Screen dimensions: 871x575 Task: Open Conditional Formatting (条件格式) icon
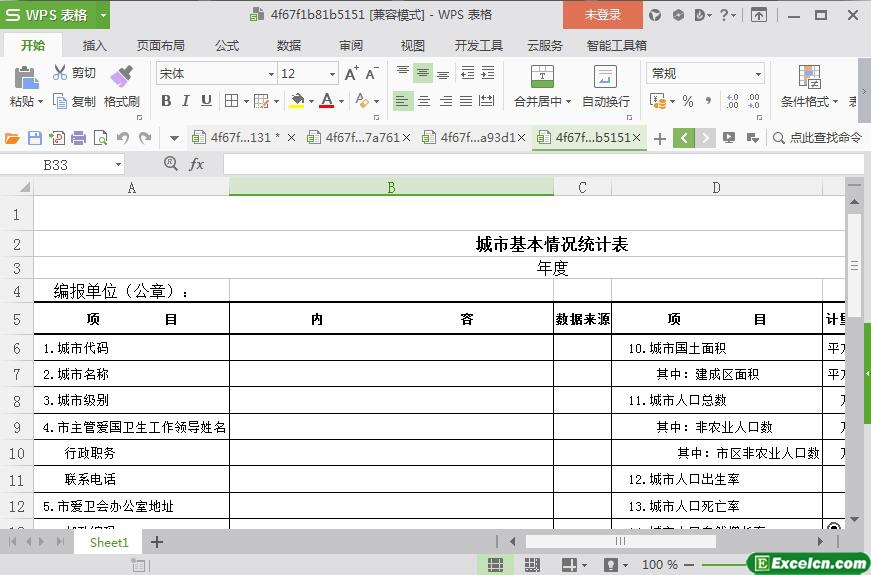pyautogui.click(x=809, y=77)
